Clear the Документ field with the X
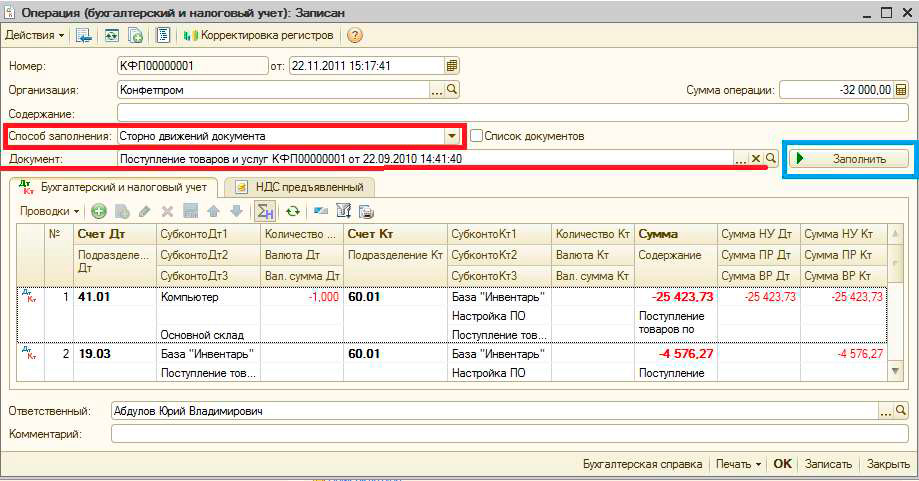This screenshot has height=481, width=919. 756,159
